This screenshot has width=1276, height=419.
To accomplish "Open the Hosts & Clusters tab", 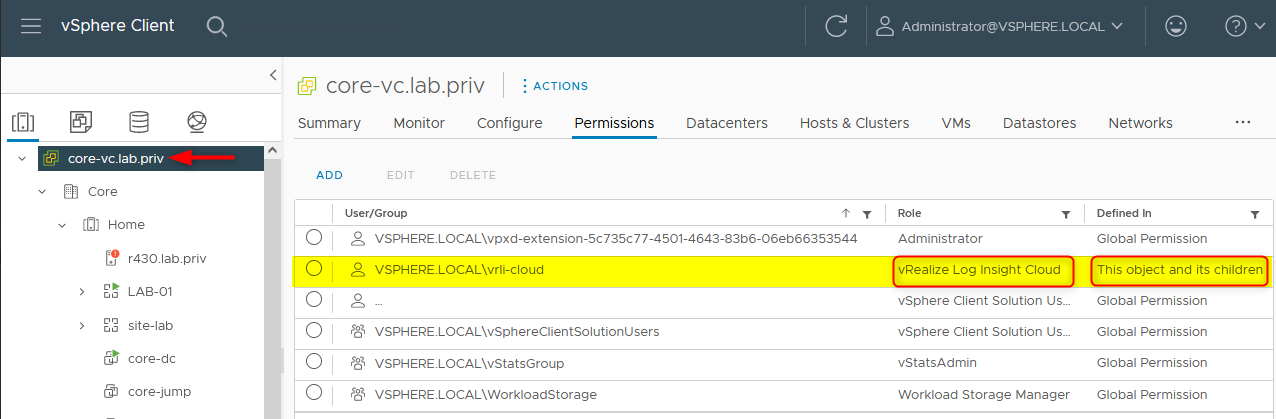I will click(x=855, y=123).
